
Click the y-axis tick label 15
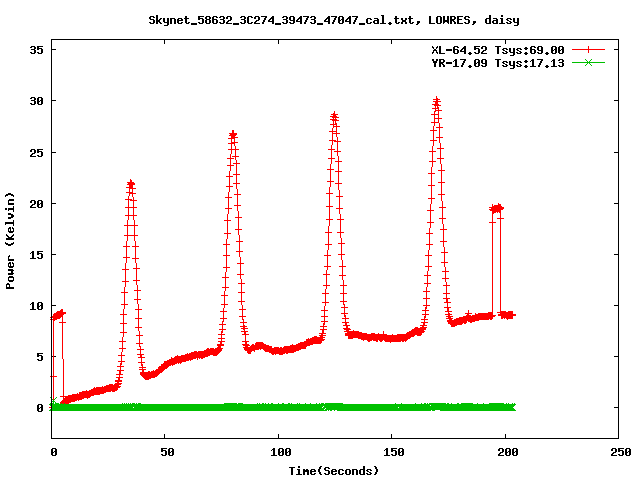tap(36, 255)
